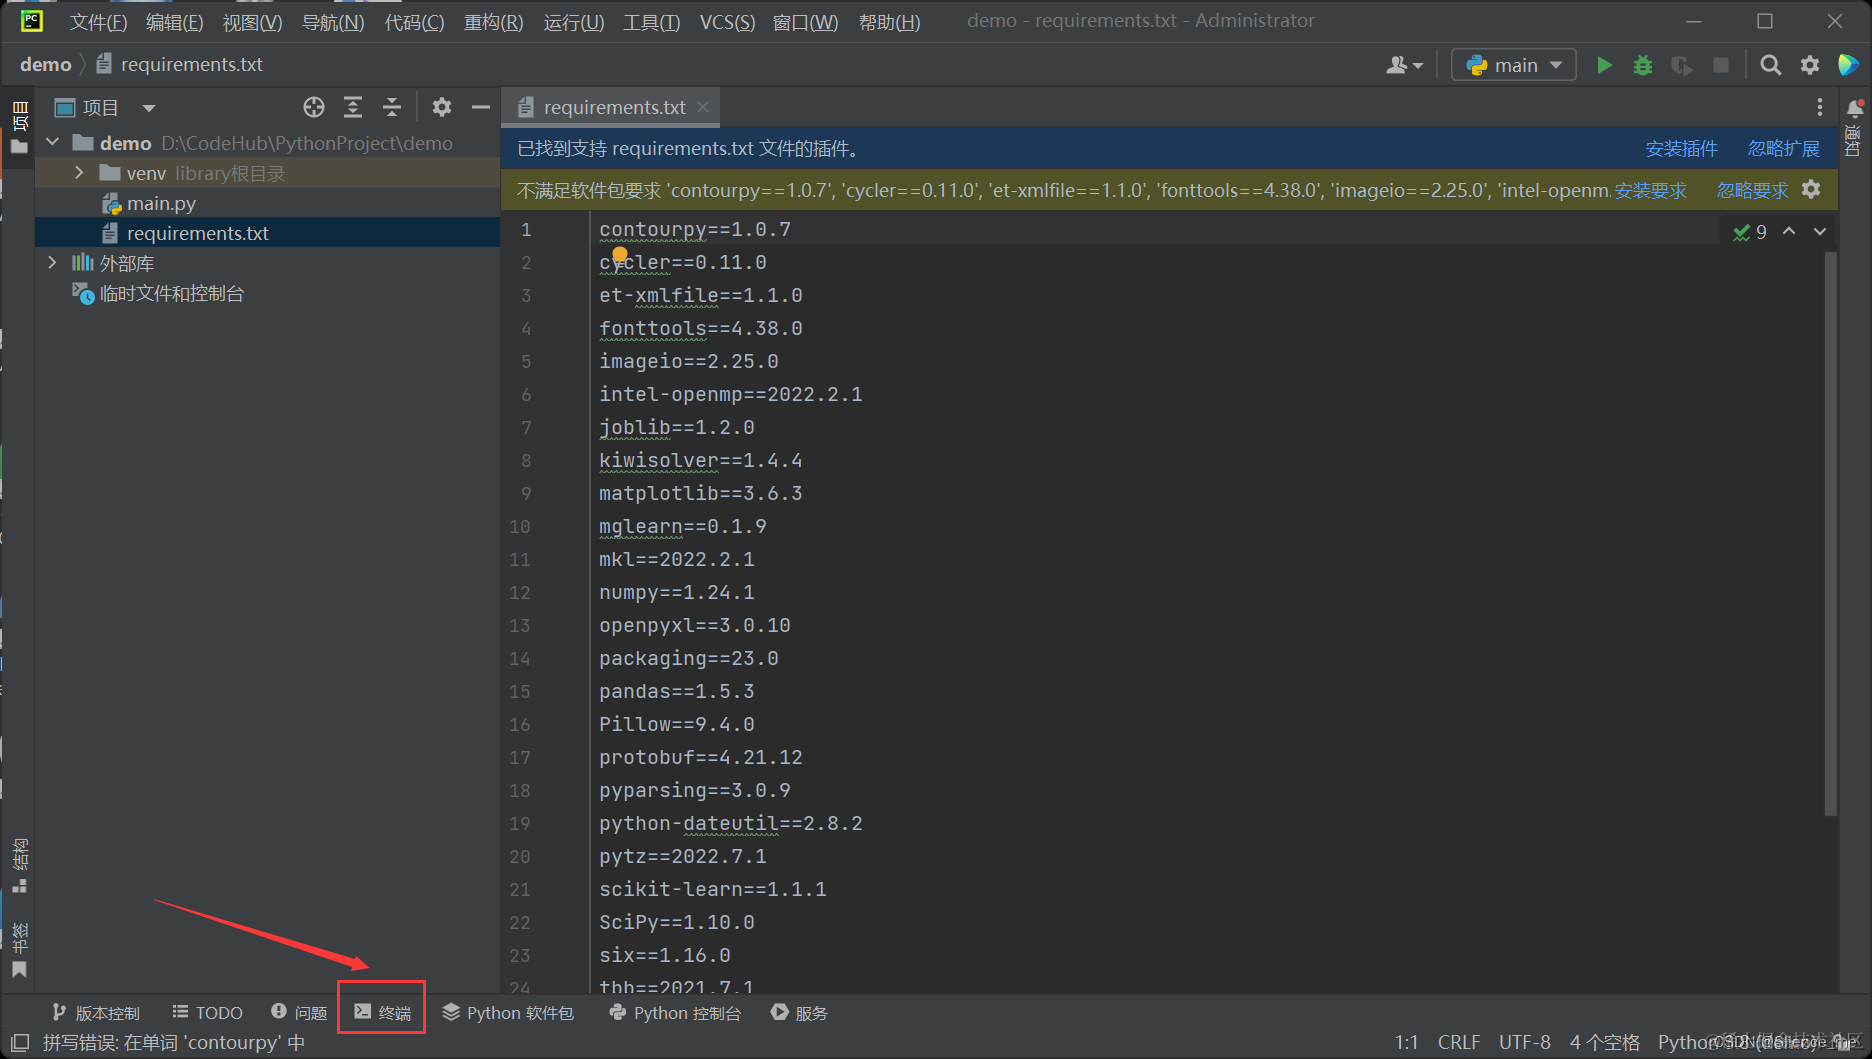Click the intention lightbulb on line 2
The height and width of the screenshot is (1059, 1872).
(x=620, y=255)
